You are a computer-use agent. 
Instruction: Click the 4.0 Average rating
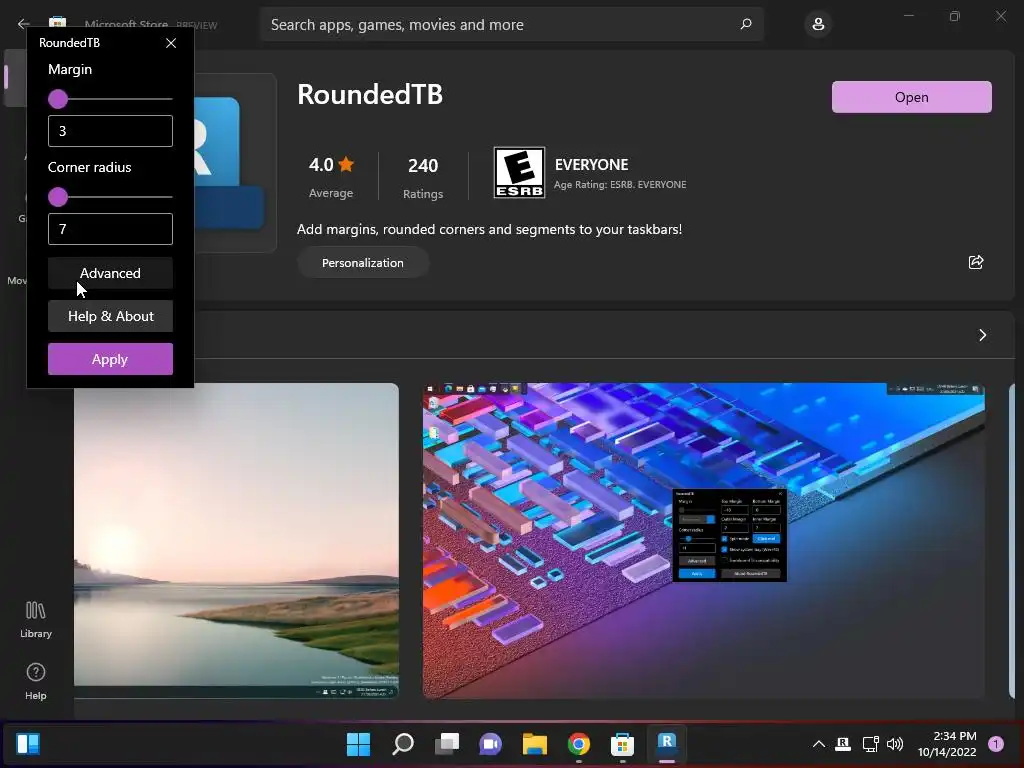331,176
